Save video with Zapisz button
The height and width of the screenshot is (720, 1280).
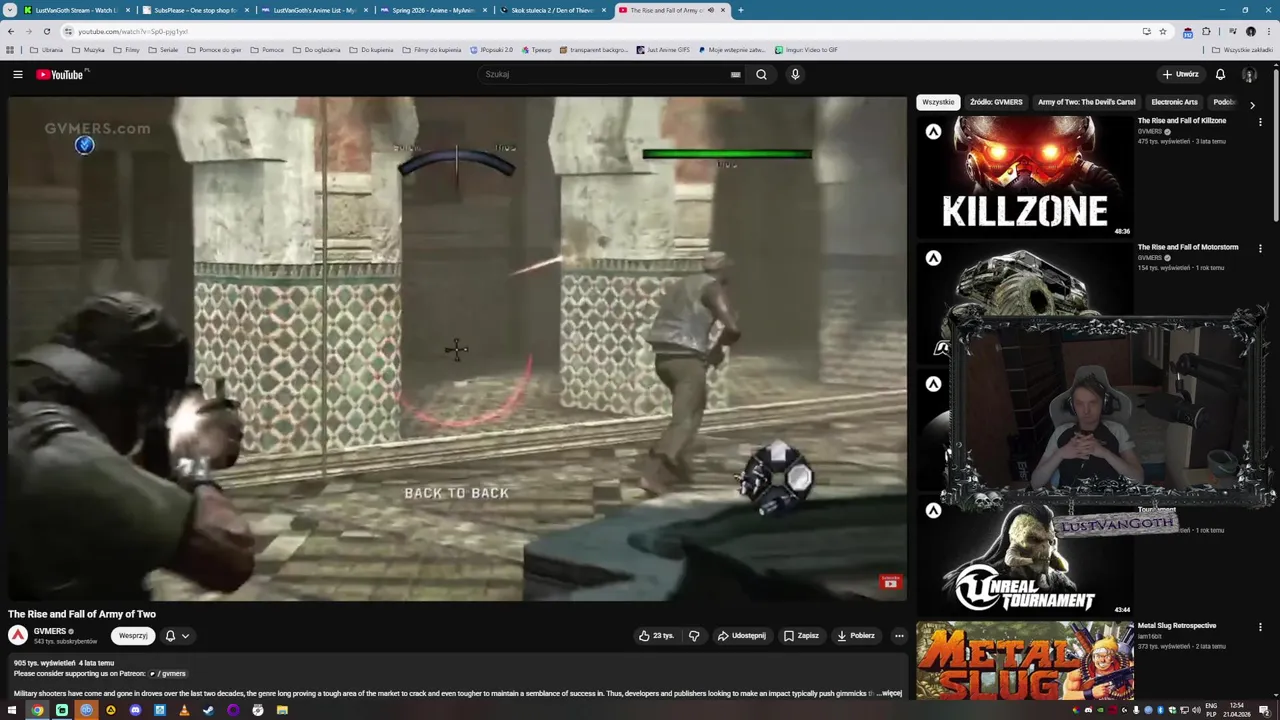point(802,635)
